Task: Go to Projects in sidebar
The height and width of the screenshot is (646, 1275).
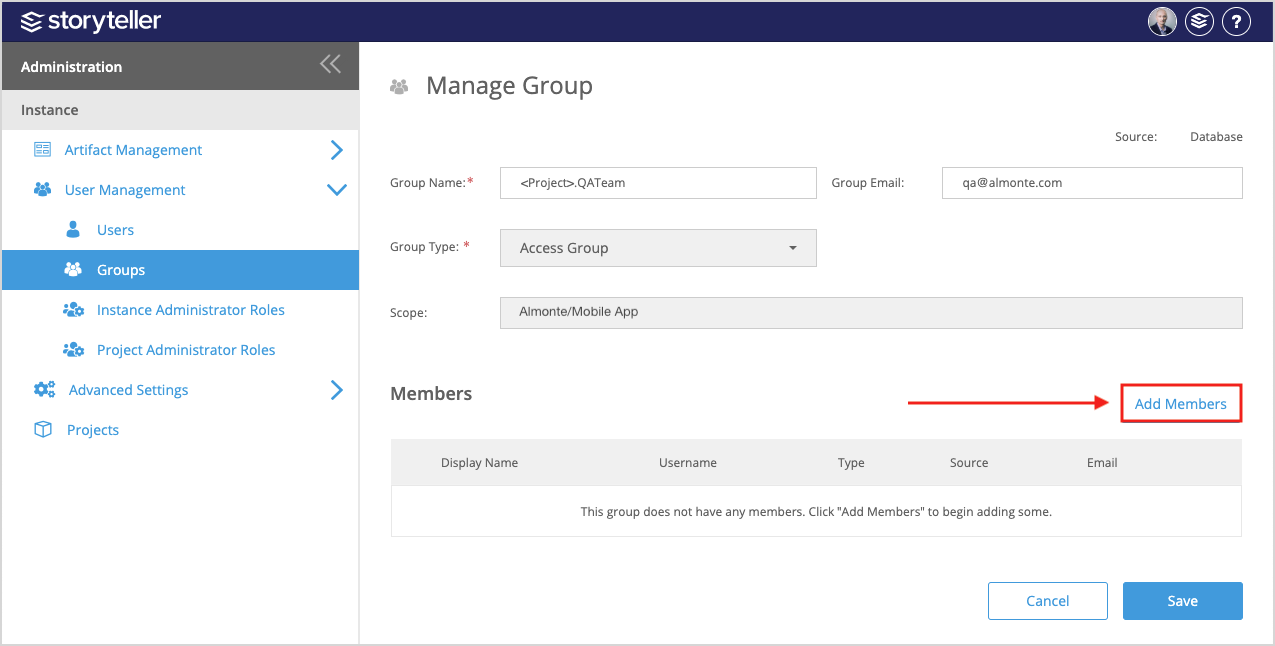Action: [93, 430]
